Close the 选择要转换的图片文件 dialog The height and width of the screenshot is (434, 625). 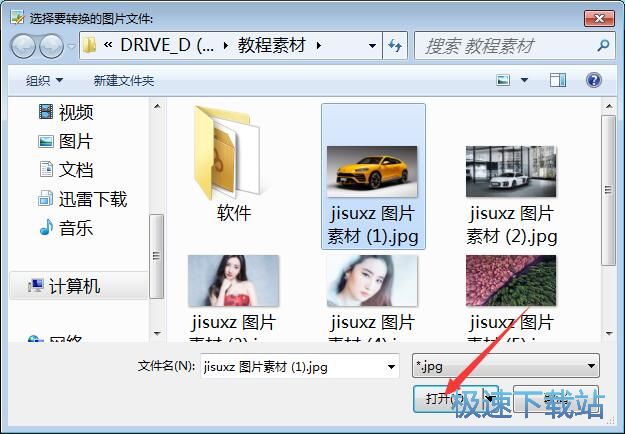(x=599, y=18)
